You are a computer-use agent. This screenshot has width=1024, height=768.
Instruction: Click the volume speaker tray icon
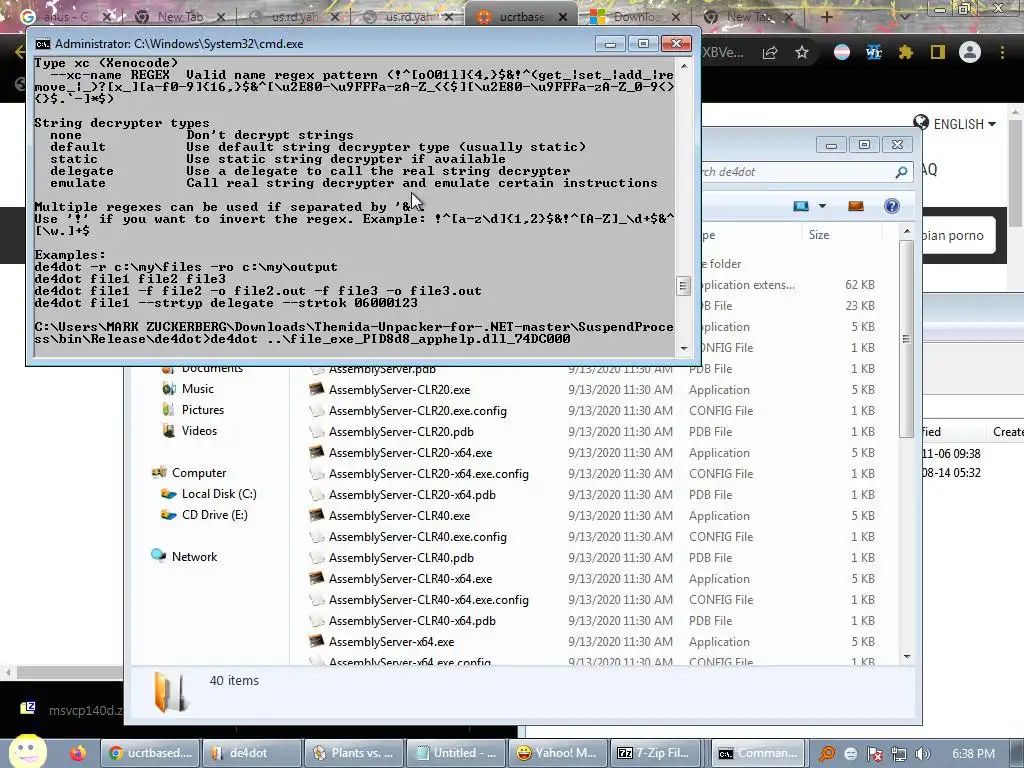tap(922, 754)
